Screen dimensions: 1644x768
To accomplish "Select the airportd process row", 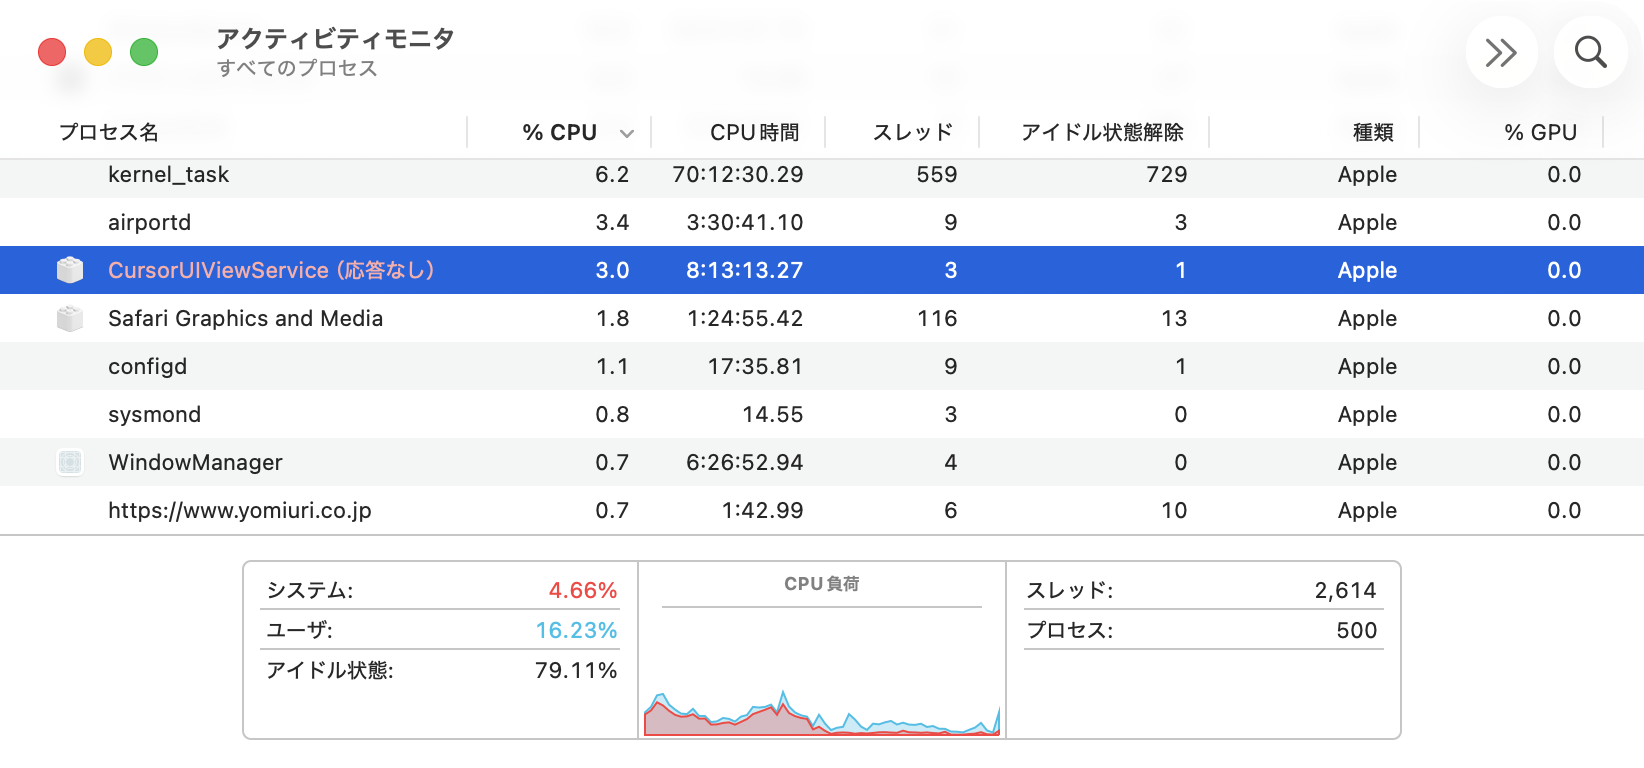I will [822, 222].
